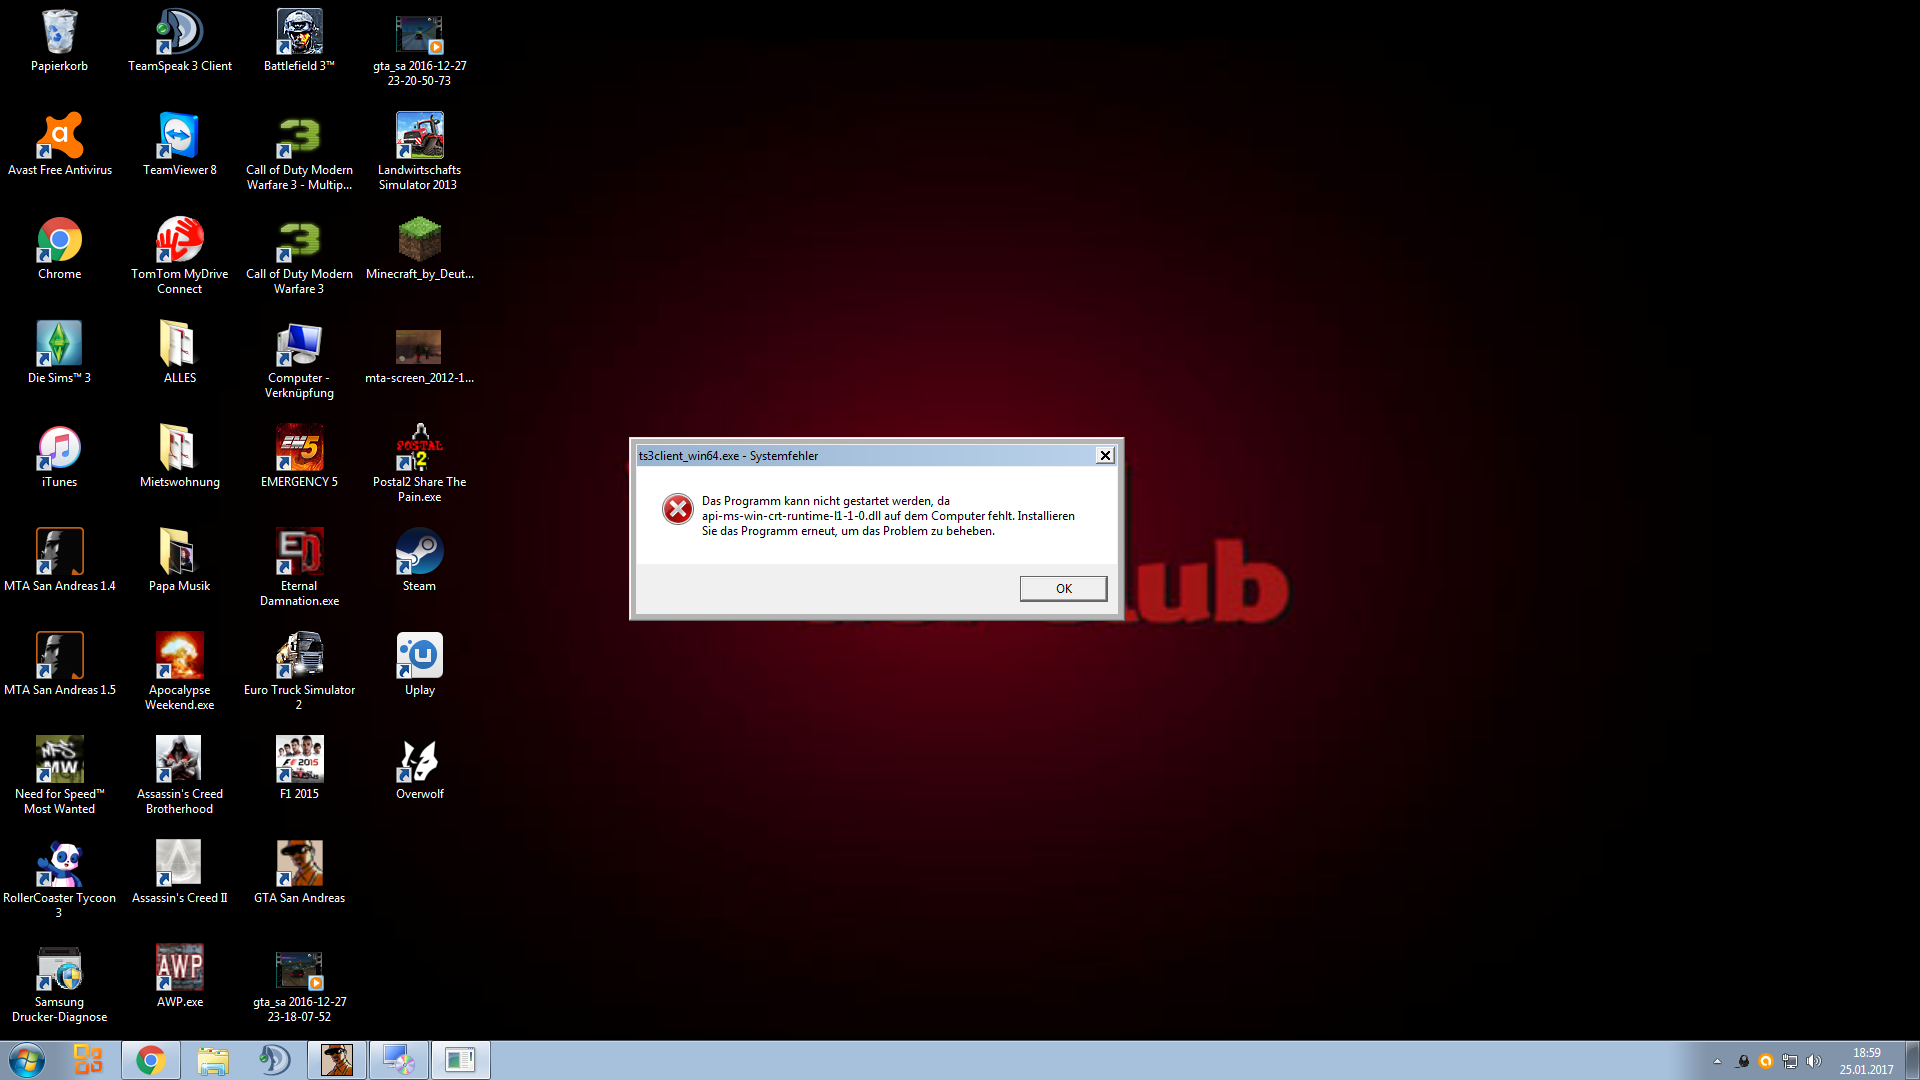Screen dimensions: 1920x1080
Task: Select the ALLES folder on desktop
Action: tap(180, 353)
